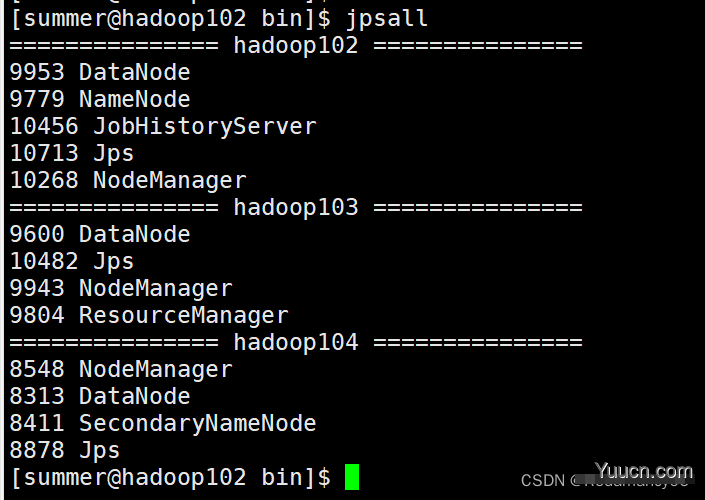Click the 8313 DataNode line
This screenshot has height=500, width=705.
[100, 396]
